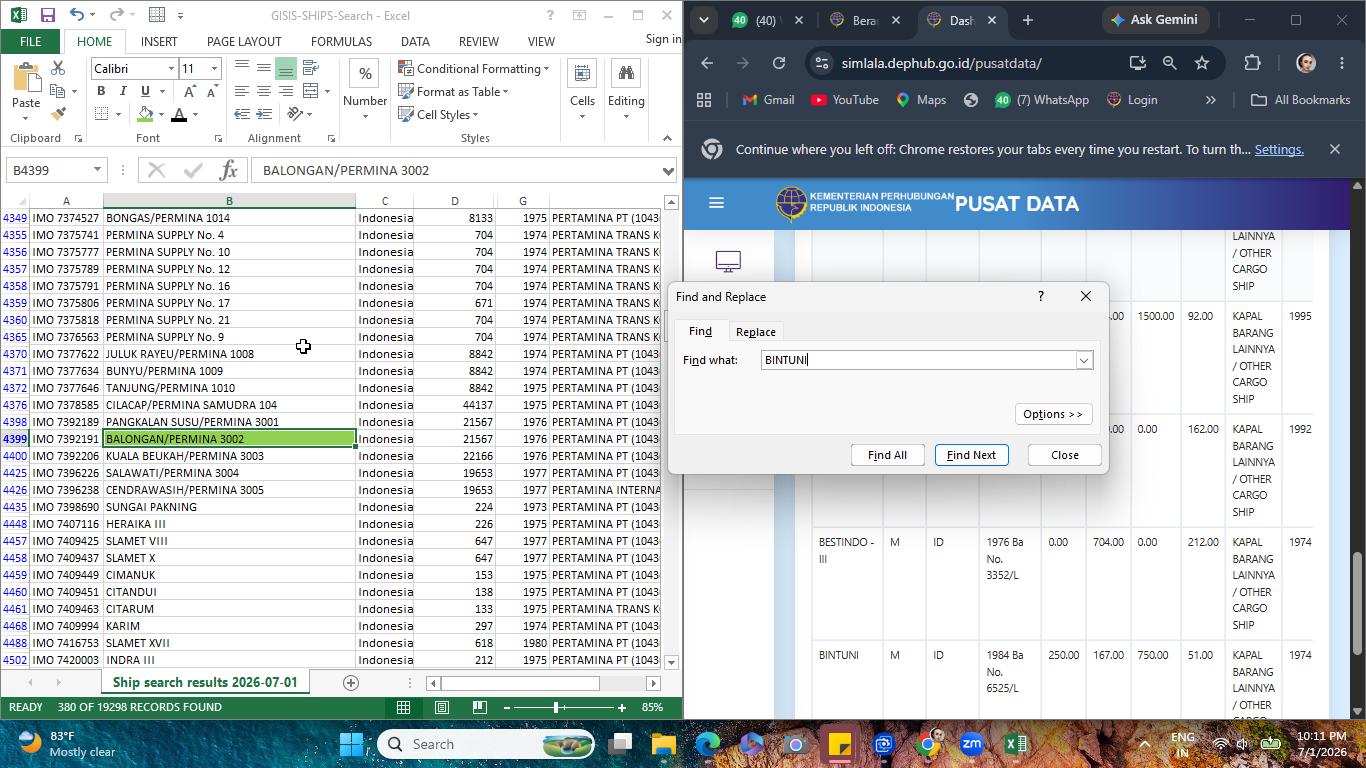Reload the Chrome page
Viewport: 1366px width, 768px height.
pos(779,63)
